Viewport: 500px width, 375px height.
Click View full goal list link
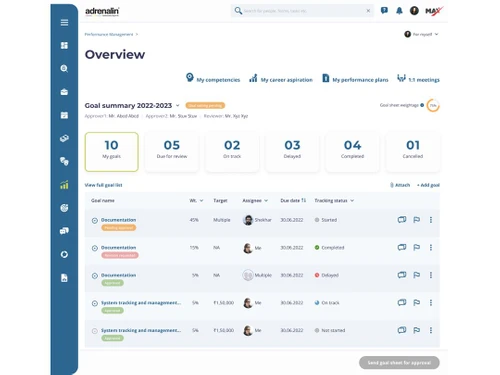[x=103, y=185]
